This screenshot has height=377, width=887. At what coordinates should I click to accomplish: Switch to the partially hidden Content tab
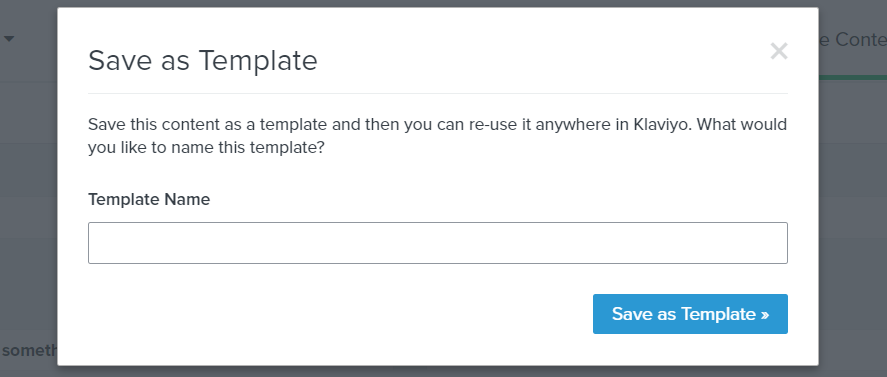(x=852, y=40)
